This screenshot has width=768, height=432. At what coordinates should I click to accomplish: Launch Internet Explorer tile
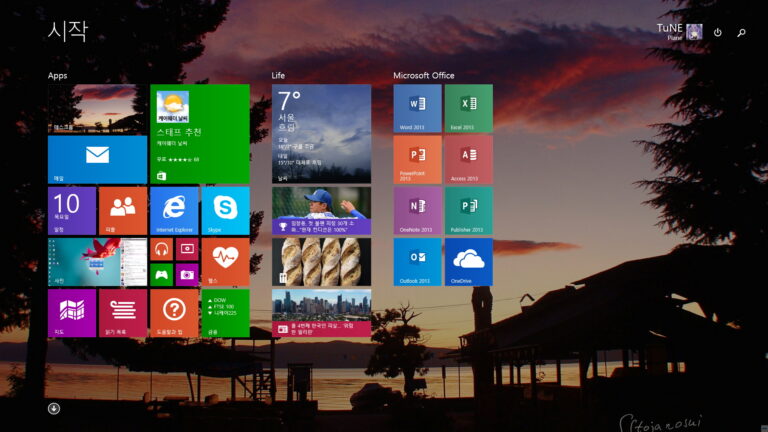pos(174,211)
